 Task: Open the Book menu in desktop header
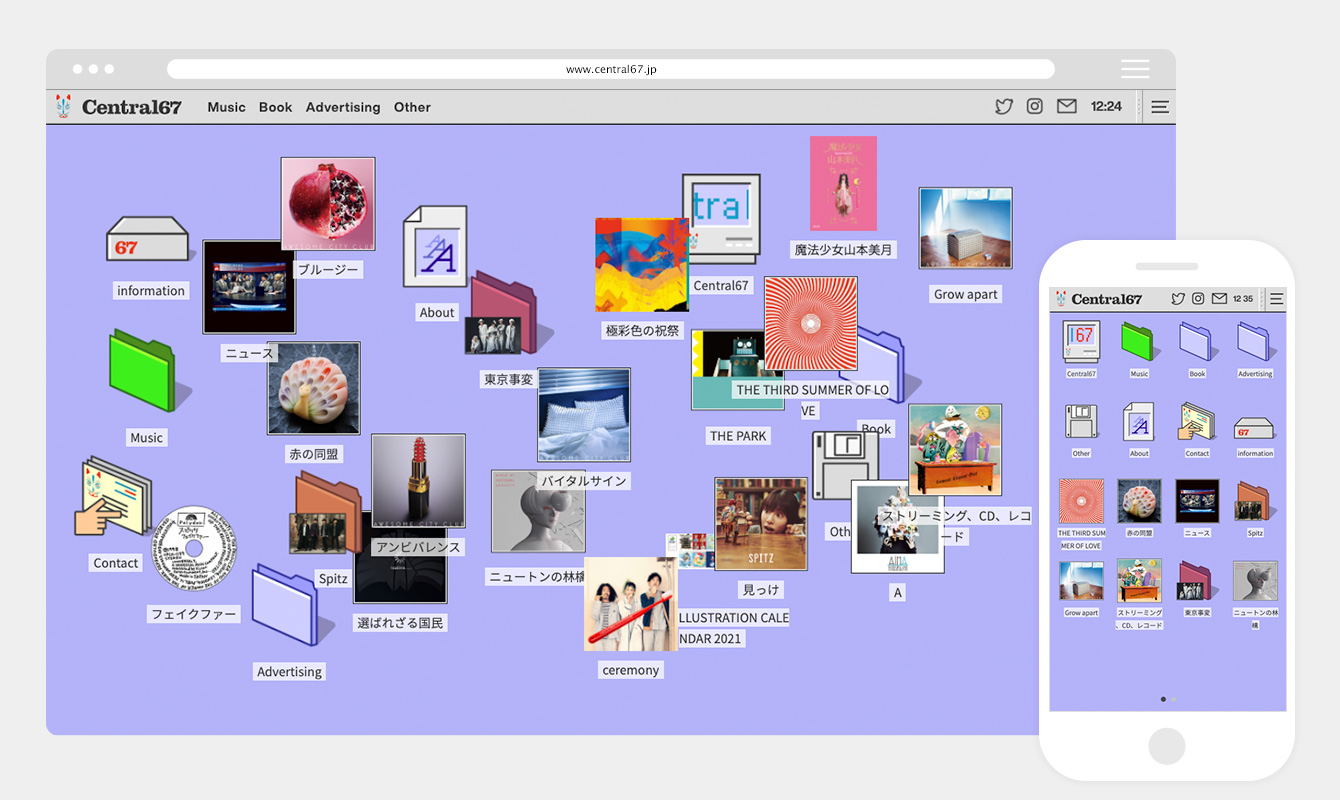276,107
